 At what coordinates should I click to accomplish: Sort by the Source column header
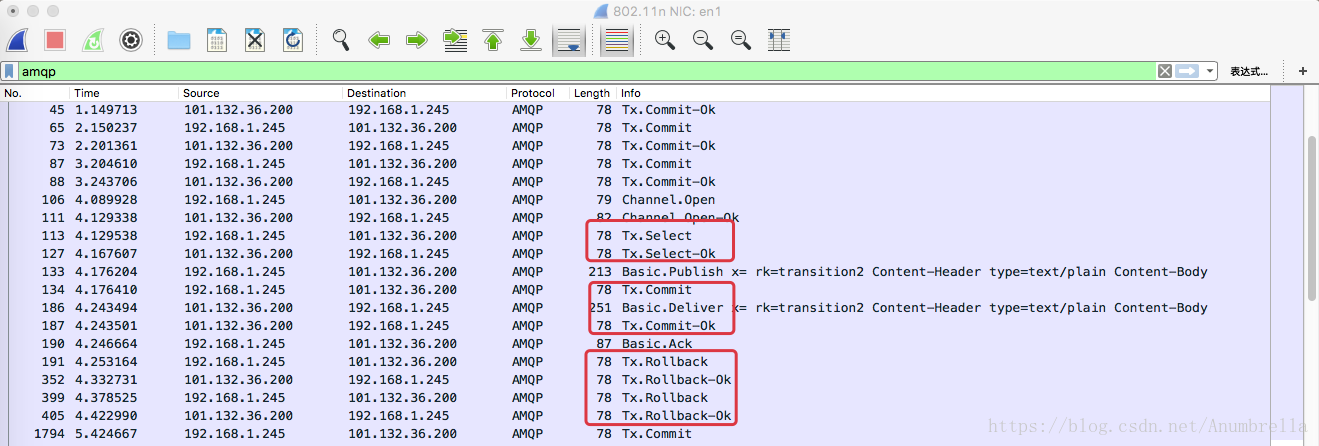[x=261, y=93]
